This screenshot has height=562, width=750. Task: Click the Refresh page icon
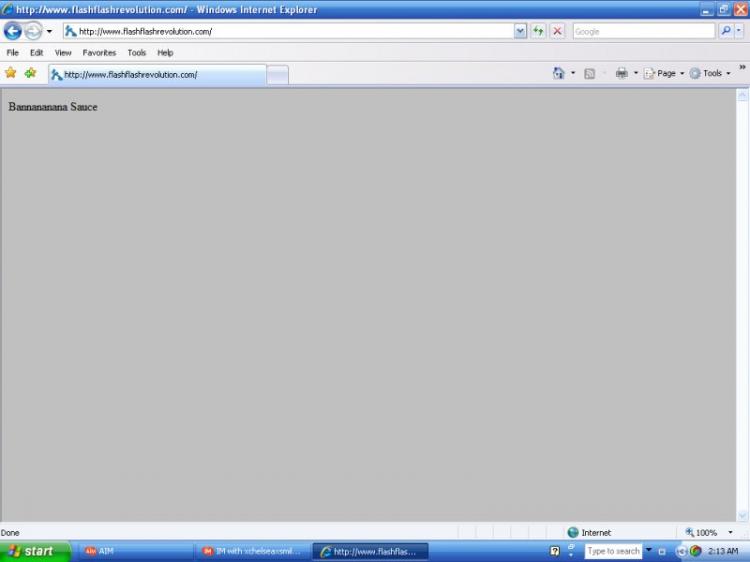[x=539, y=31]
